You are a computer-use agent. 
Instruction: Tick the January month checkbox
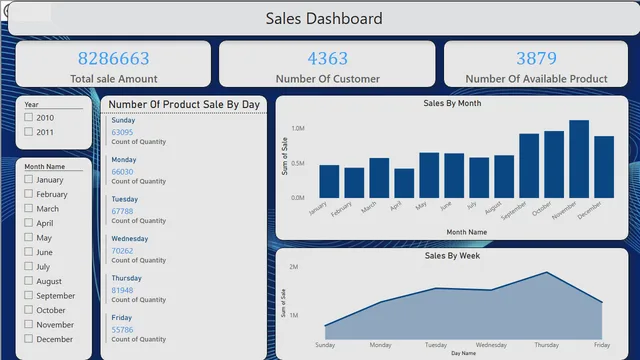pos(29,179)
